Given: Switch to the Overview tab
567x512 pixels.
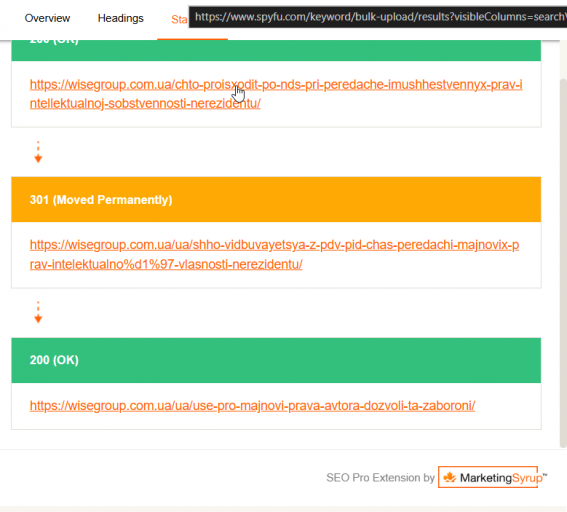Looking at the screenshot, I should (47, 18).
